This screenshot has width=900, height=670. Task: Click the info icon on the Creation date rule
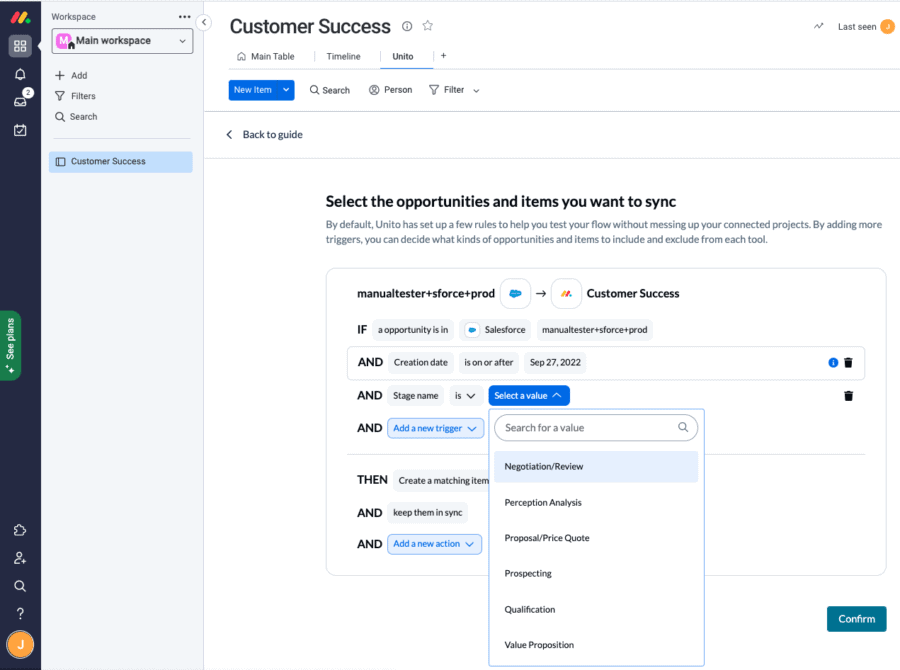832,363
